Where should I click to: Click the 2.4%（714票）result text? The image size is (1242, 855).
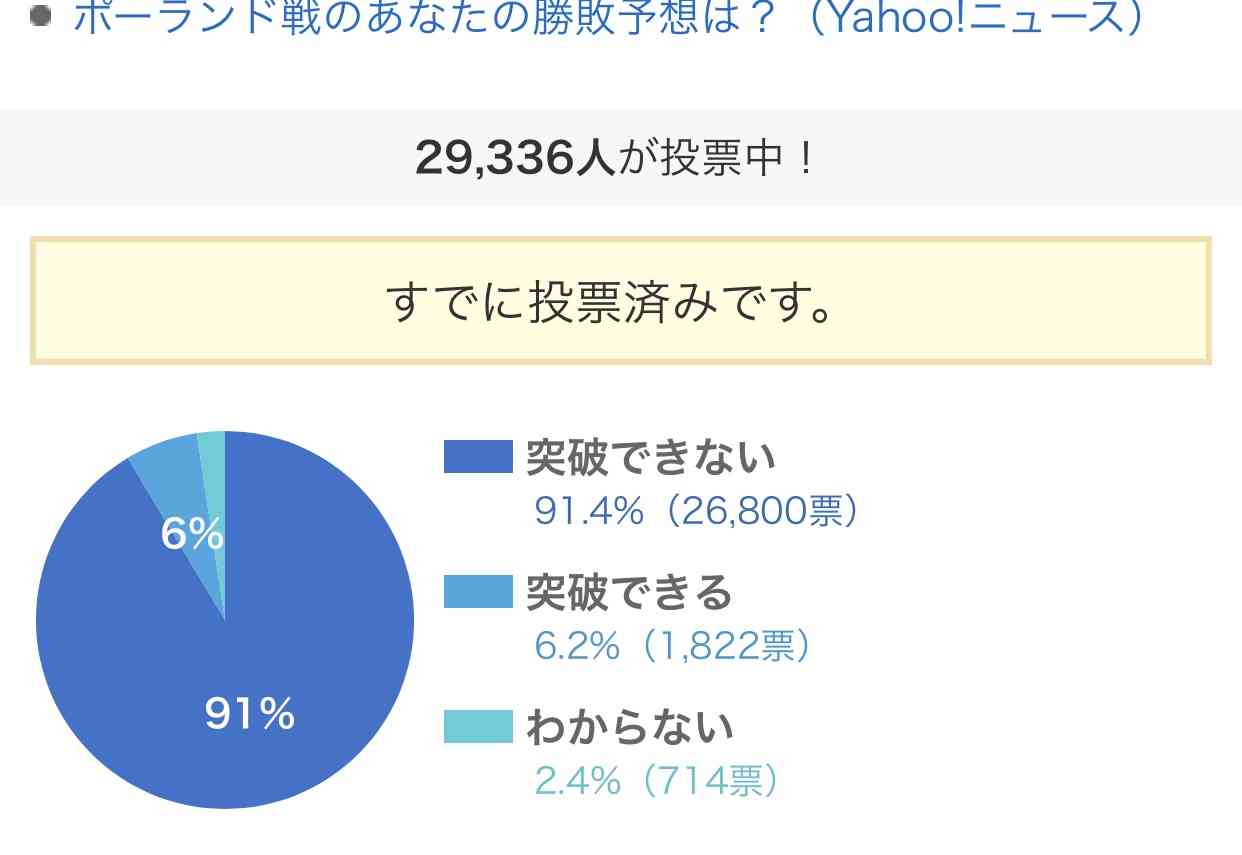(x=657, y=781)
